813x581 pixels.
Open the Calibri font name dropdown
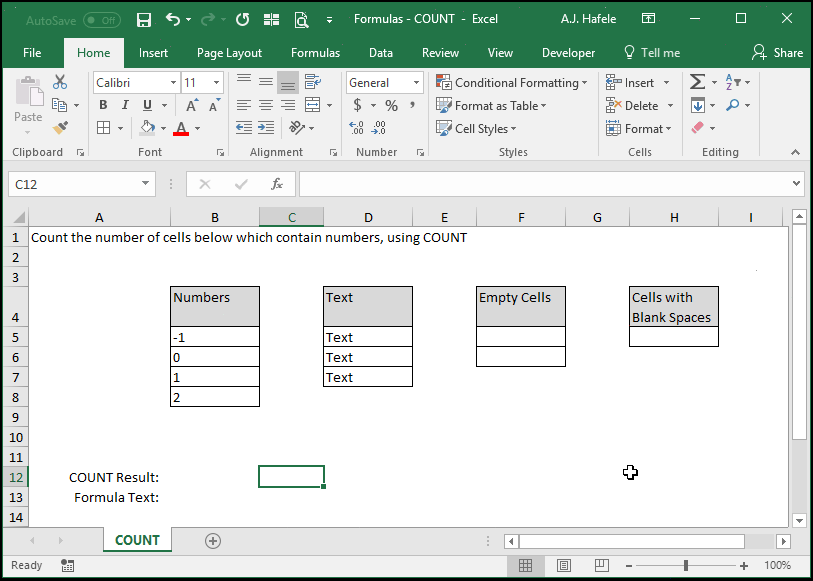(173, 83)
